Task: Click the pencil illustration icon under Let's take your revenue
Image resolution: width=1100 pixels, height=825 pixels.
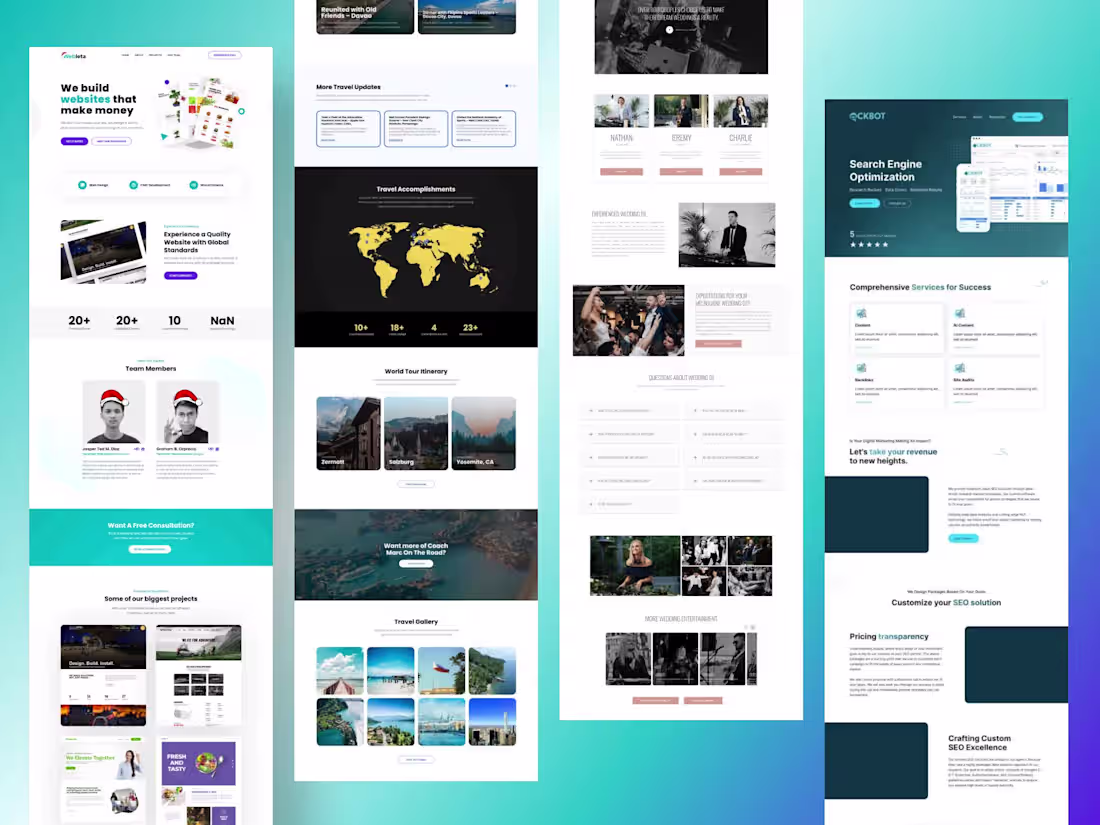Action: click(x=1000, y=452)
